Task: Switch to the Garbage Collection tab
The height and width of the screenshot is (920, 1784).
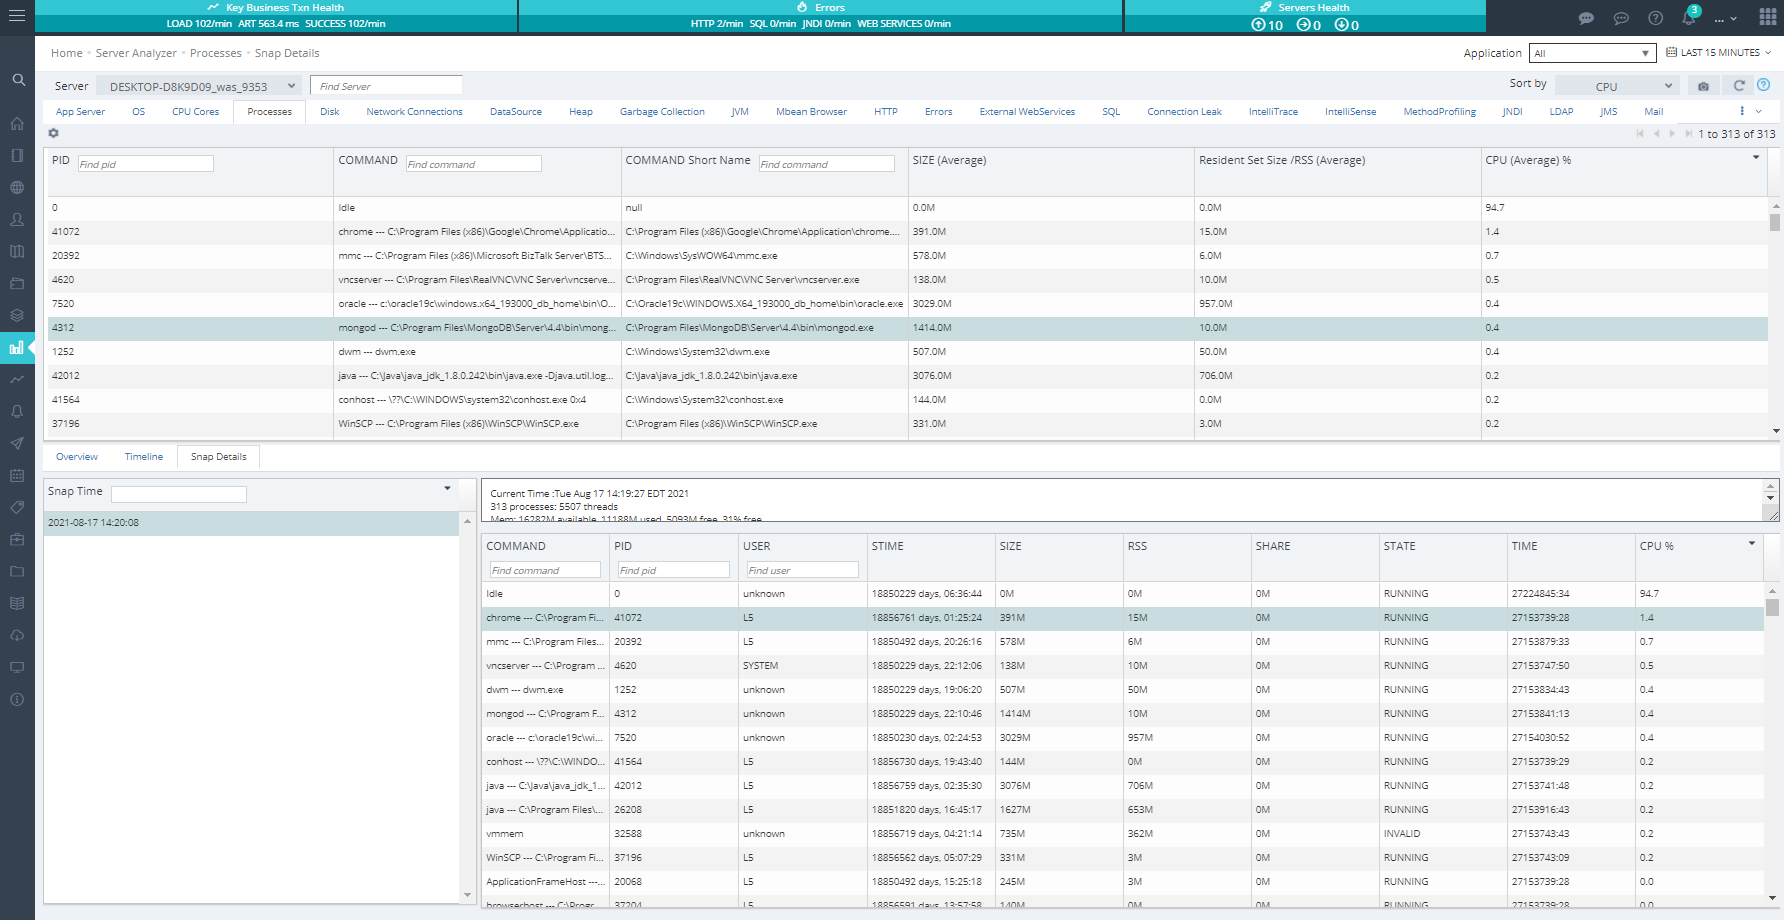Action: [x=662, y=112]
